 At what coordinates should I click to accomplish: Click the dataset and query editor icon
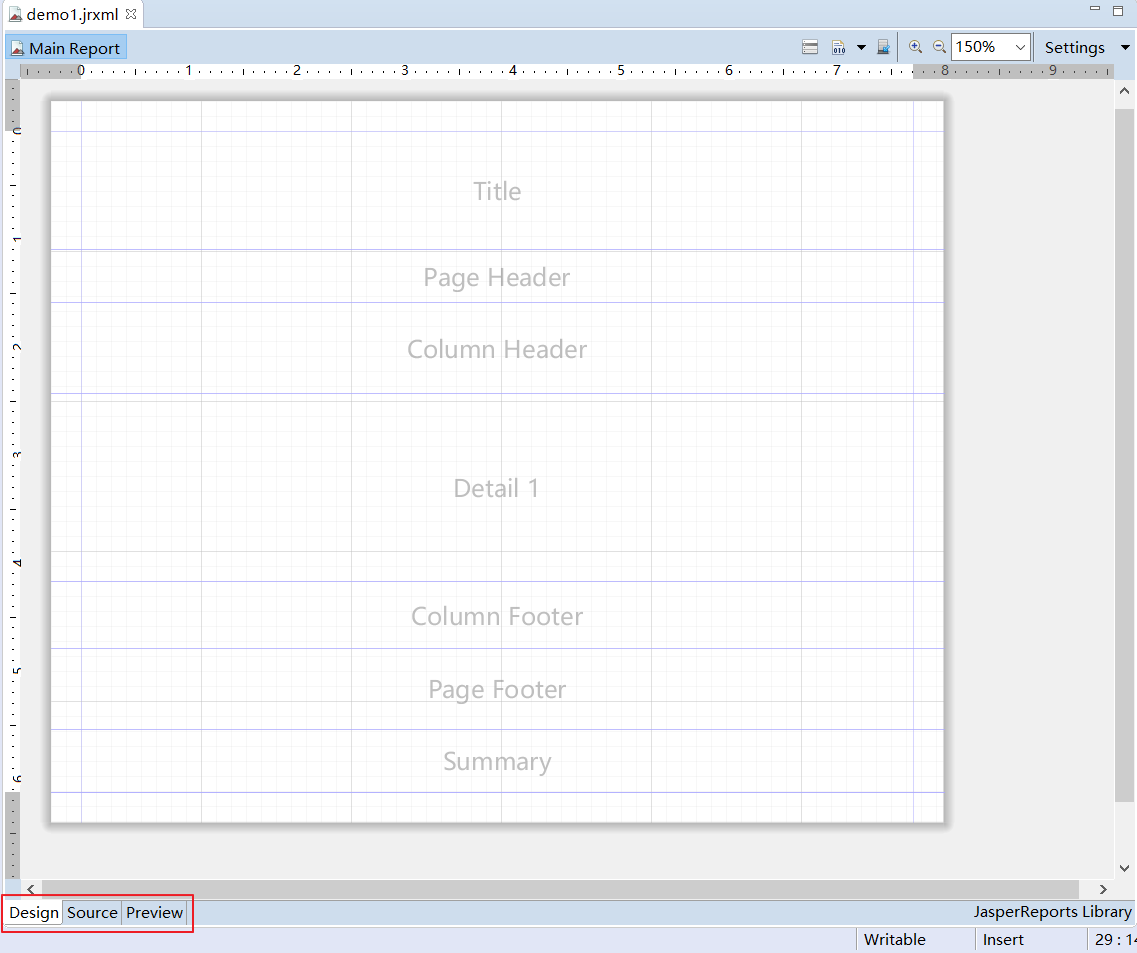pyautogui.click(x=810, y=47)
